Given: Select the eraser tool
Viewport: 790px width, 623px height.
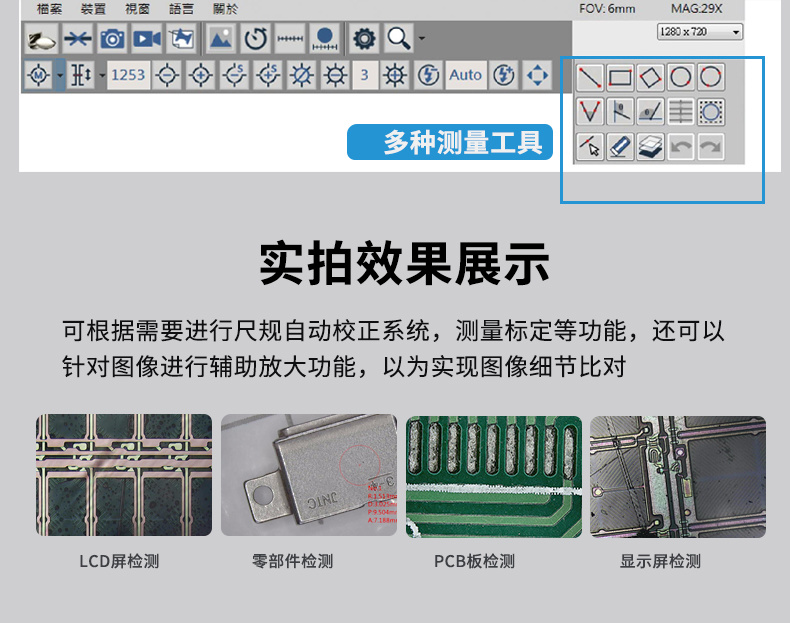Looking at the screenshot, I should [620, 147].
